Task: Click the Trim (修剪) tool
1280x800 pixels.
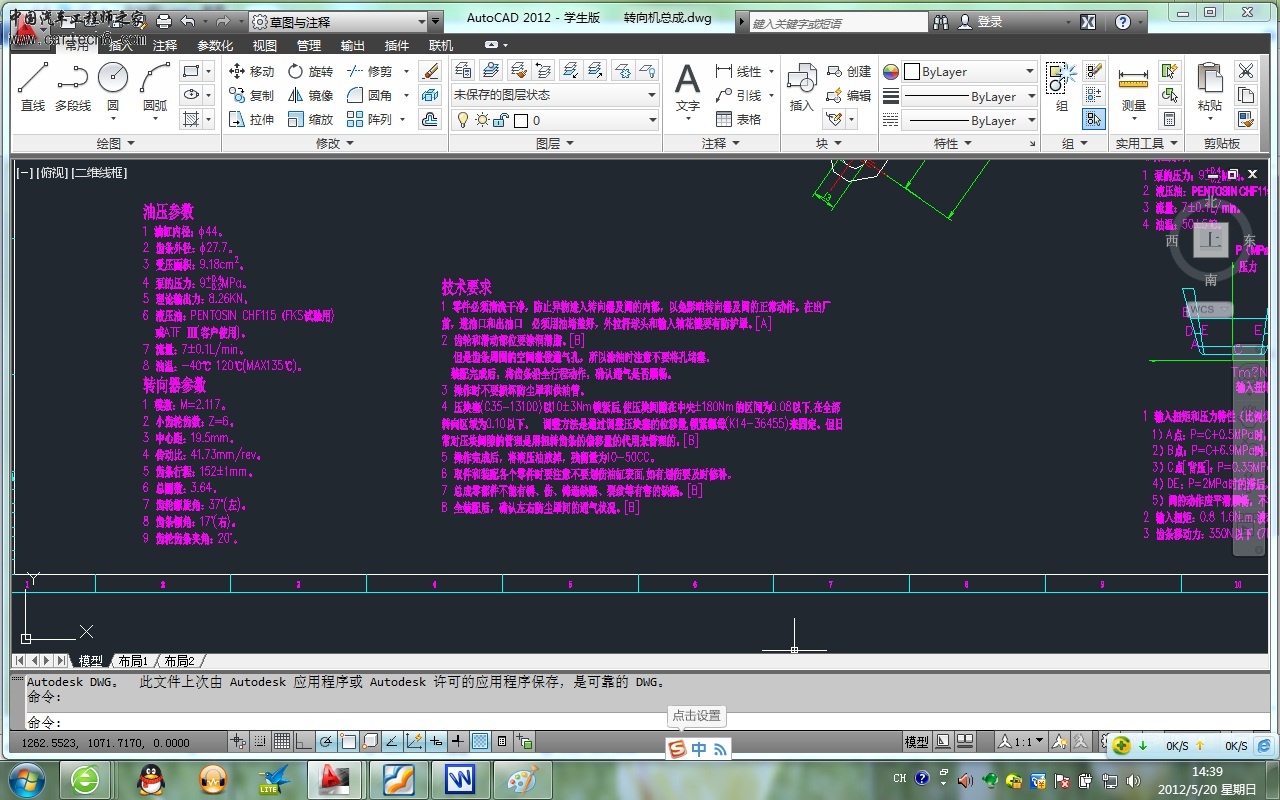Action: [369, 71]
